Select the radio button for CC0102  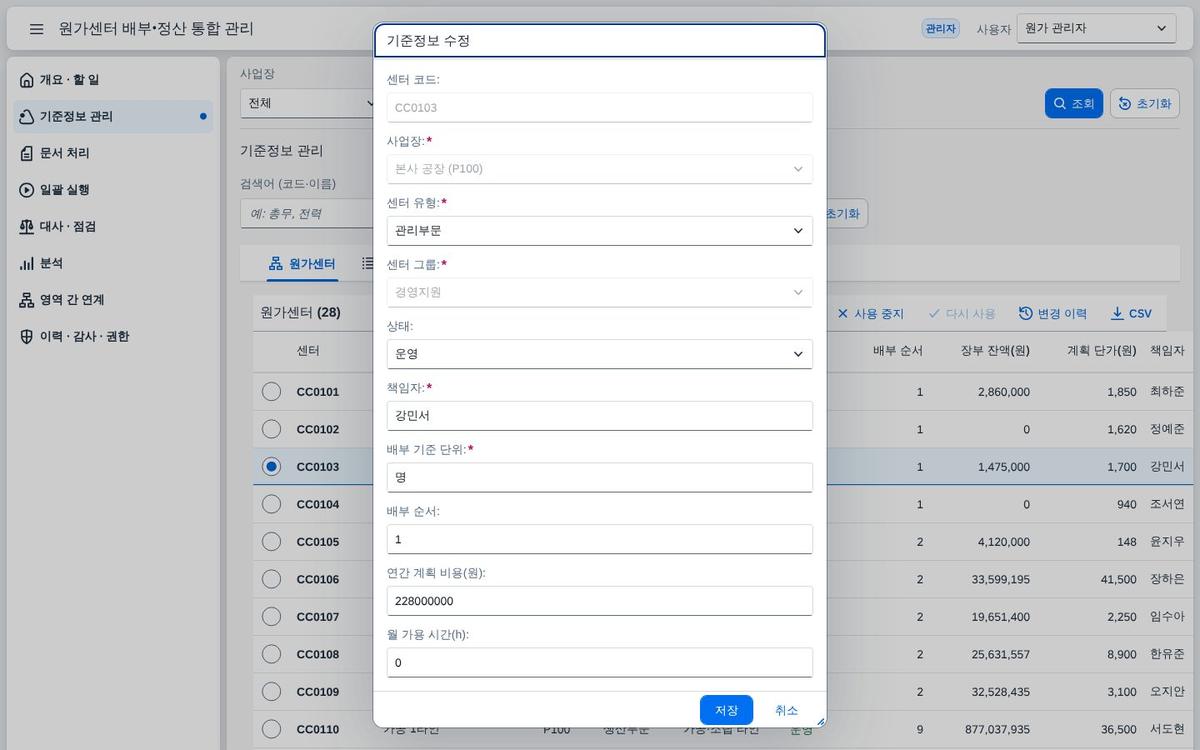[x=271, y=429]
